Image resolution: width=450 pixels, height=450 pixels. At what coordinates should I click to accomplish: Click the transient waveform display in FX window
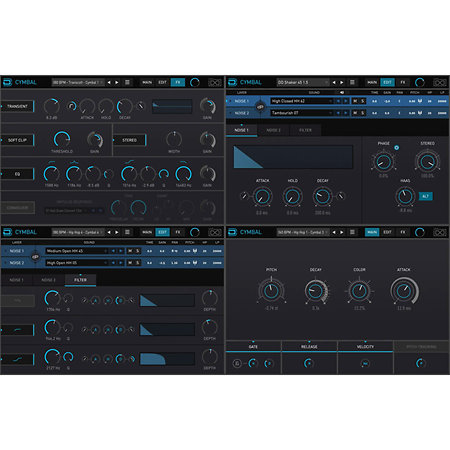172,106
